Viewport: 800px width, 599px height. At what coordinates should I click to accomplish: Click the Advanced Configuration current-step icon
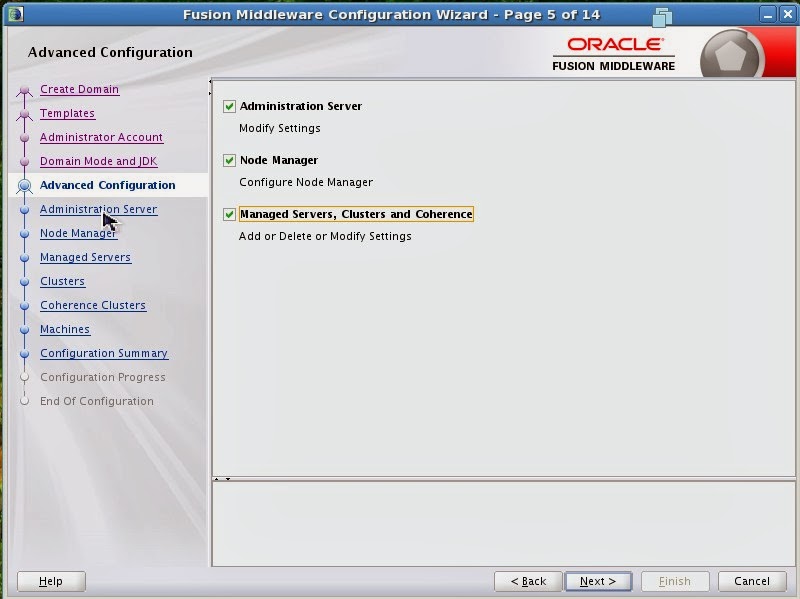point(24,186)
